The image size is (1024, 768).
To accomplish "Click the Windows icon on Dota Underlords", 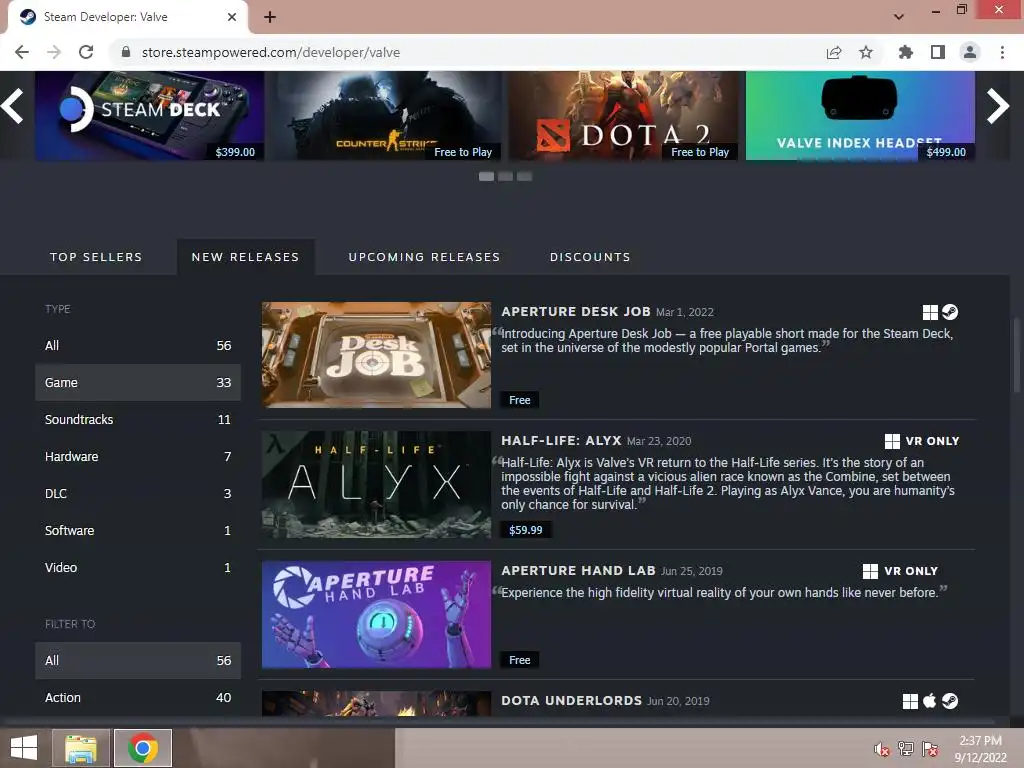I will (x=910, y=701).
